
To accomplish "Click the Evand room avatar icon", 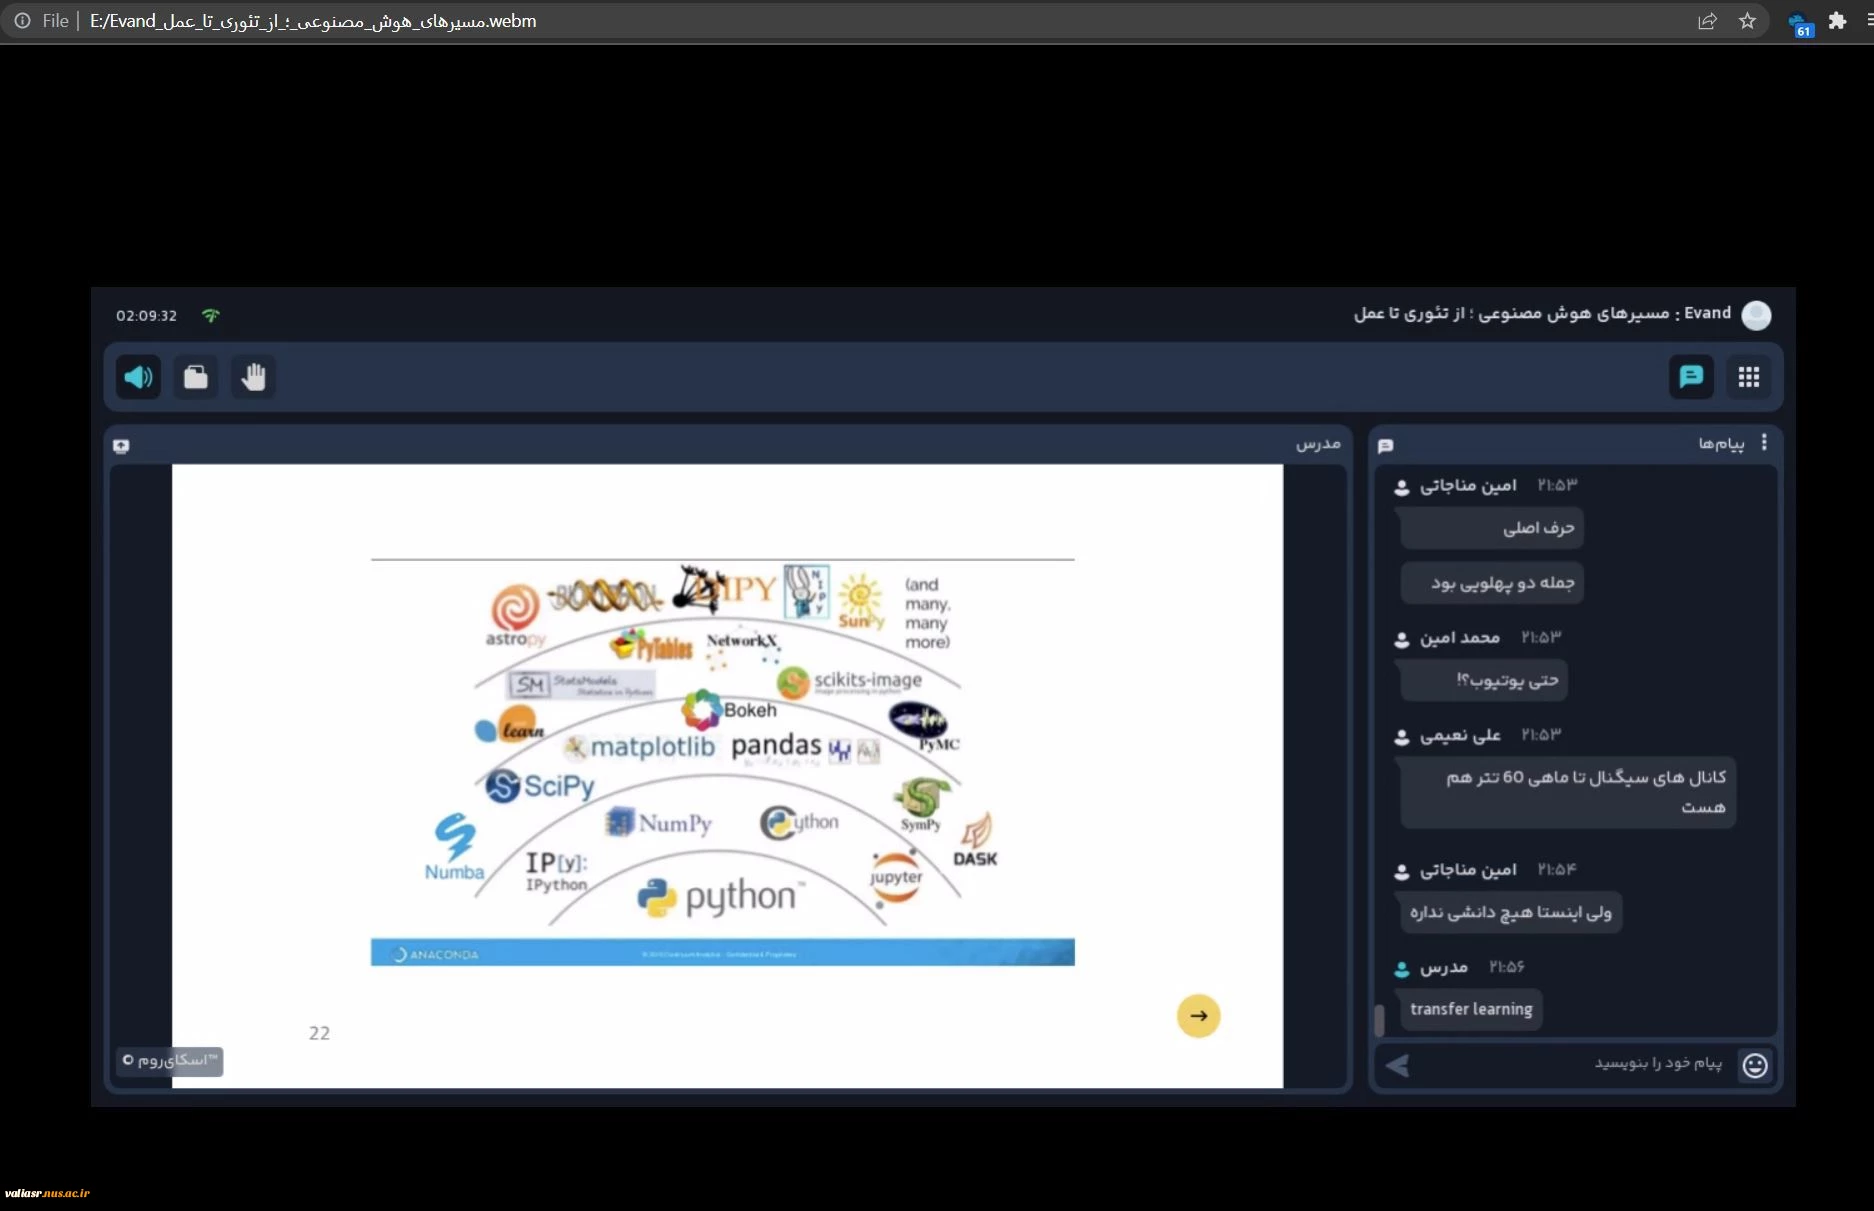I will [x=1756, y=315].
